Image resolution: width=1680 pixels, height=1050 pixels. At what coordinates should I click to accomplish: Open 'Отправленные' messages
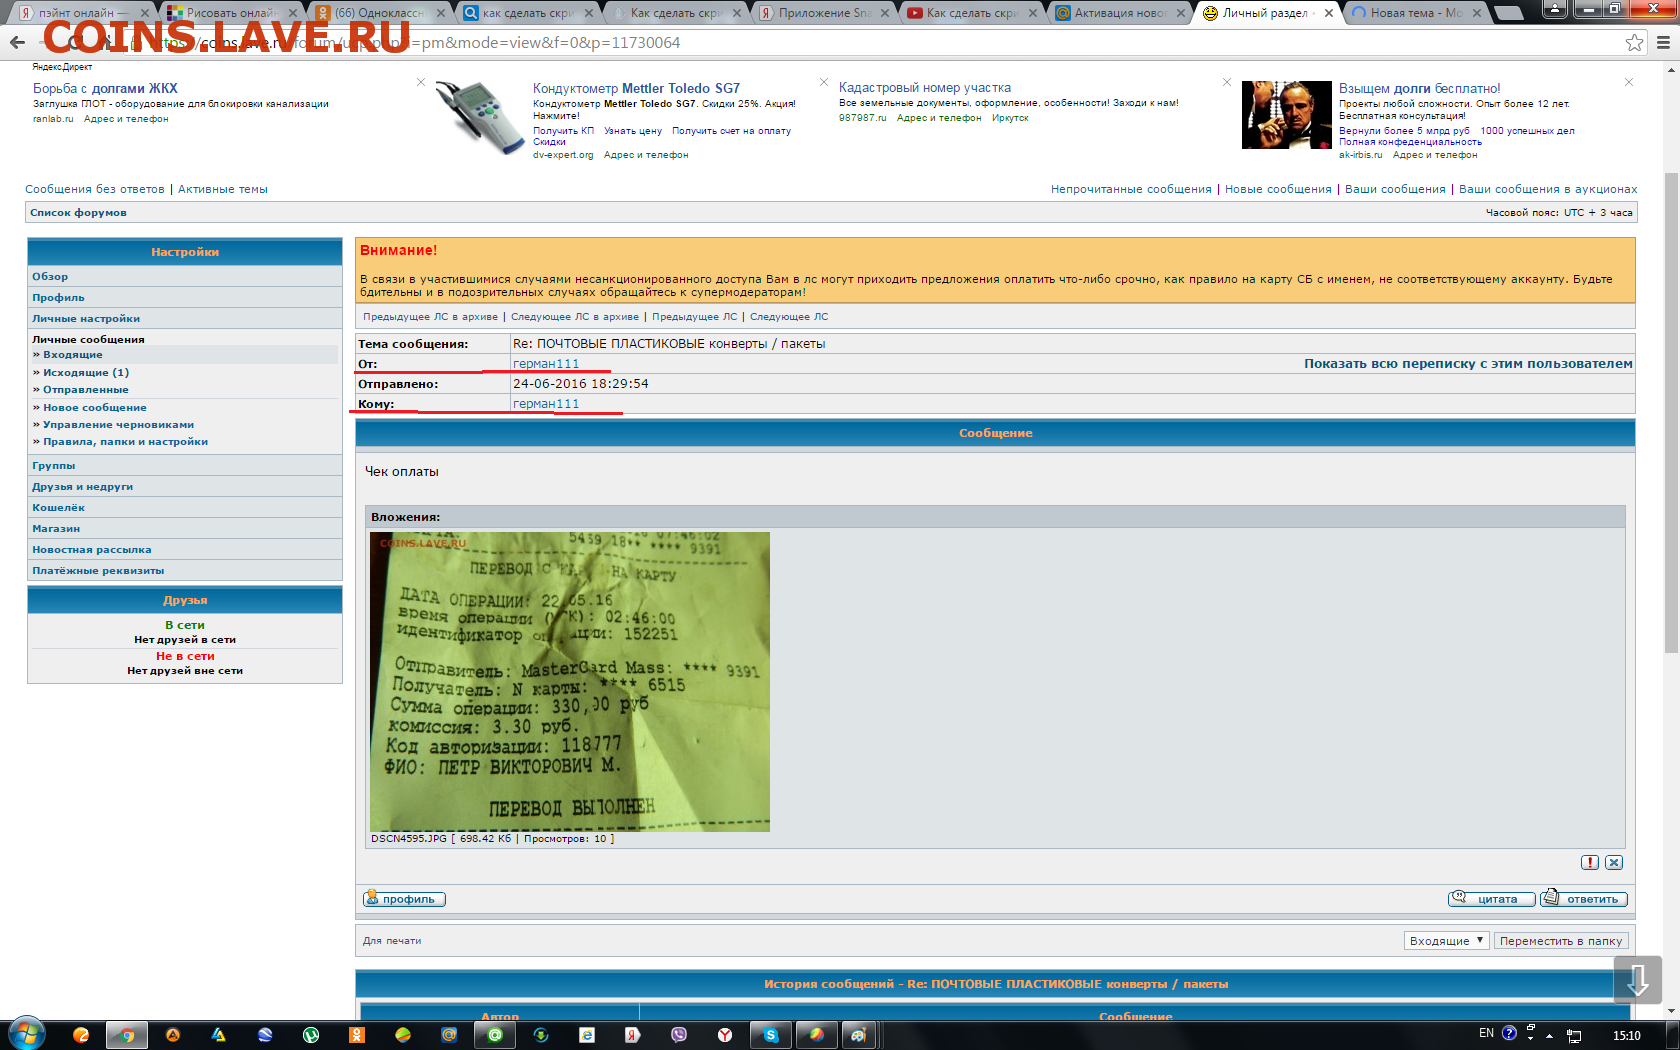point(85,390)
